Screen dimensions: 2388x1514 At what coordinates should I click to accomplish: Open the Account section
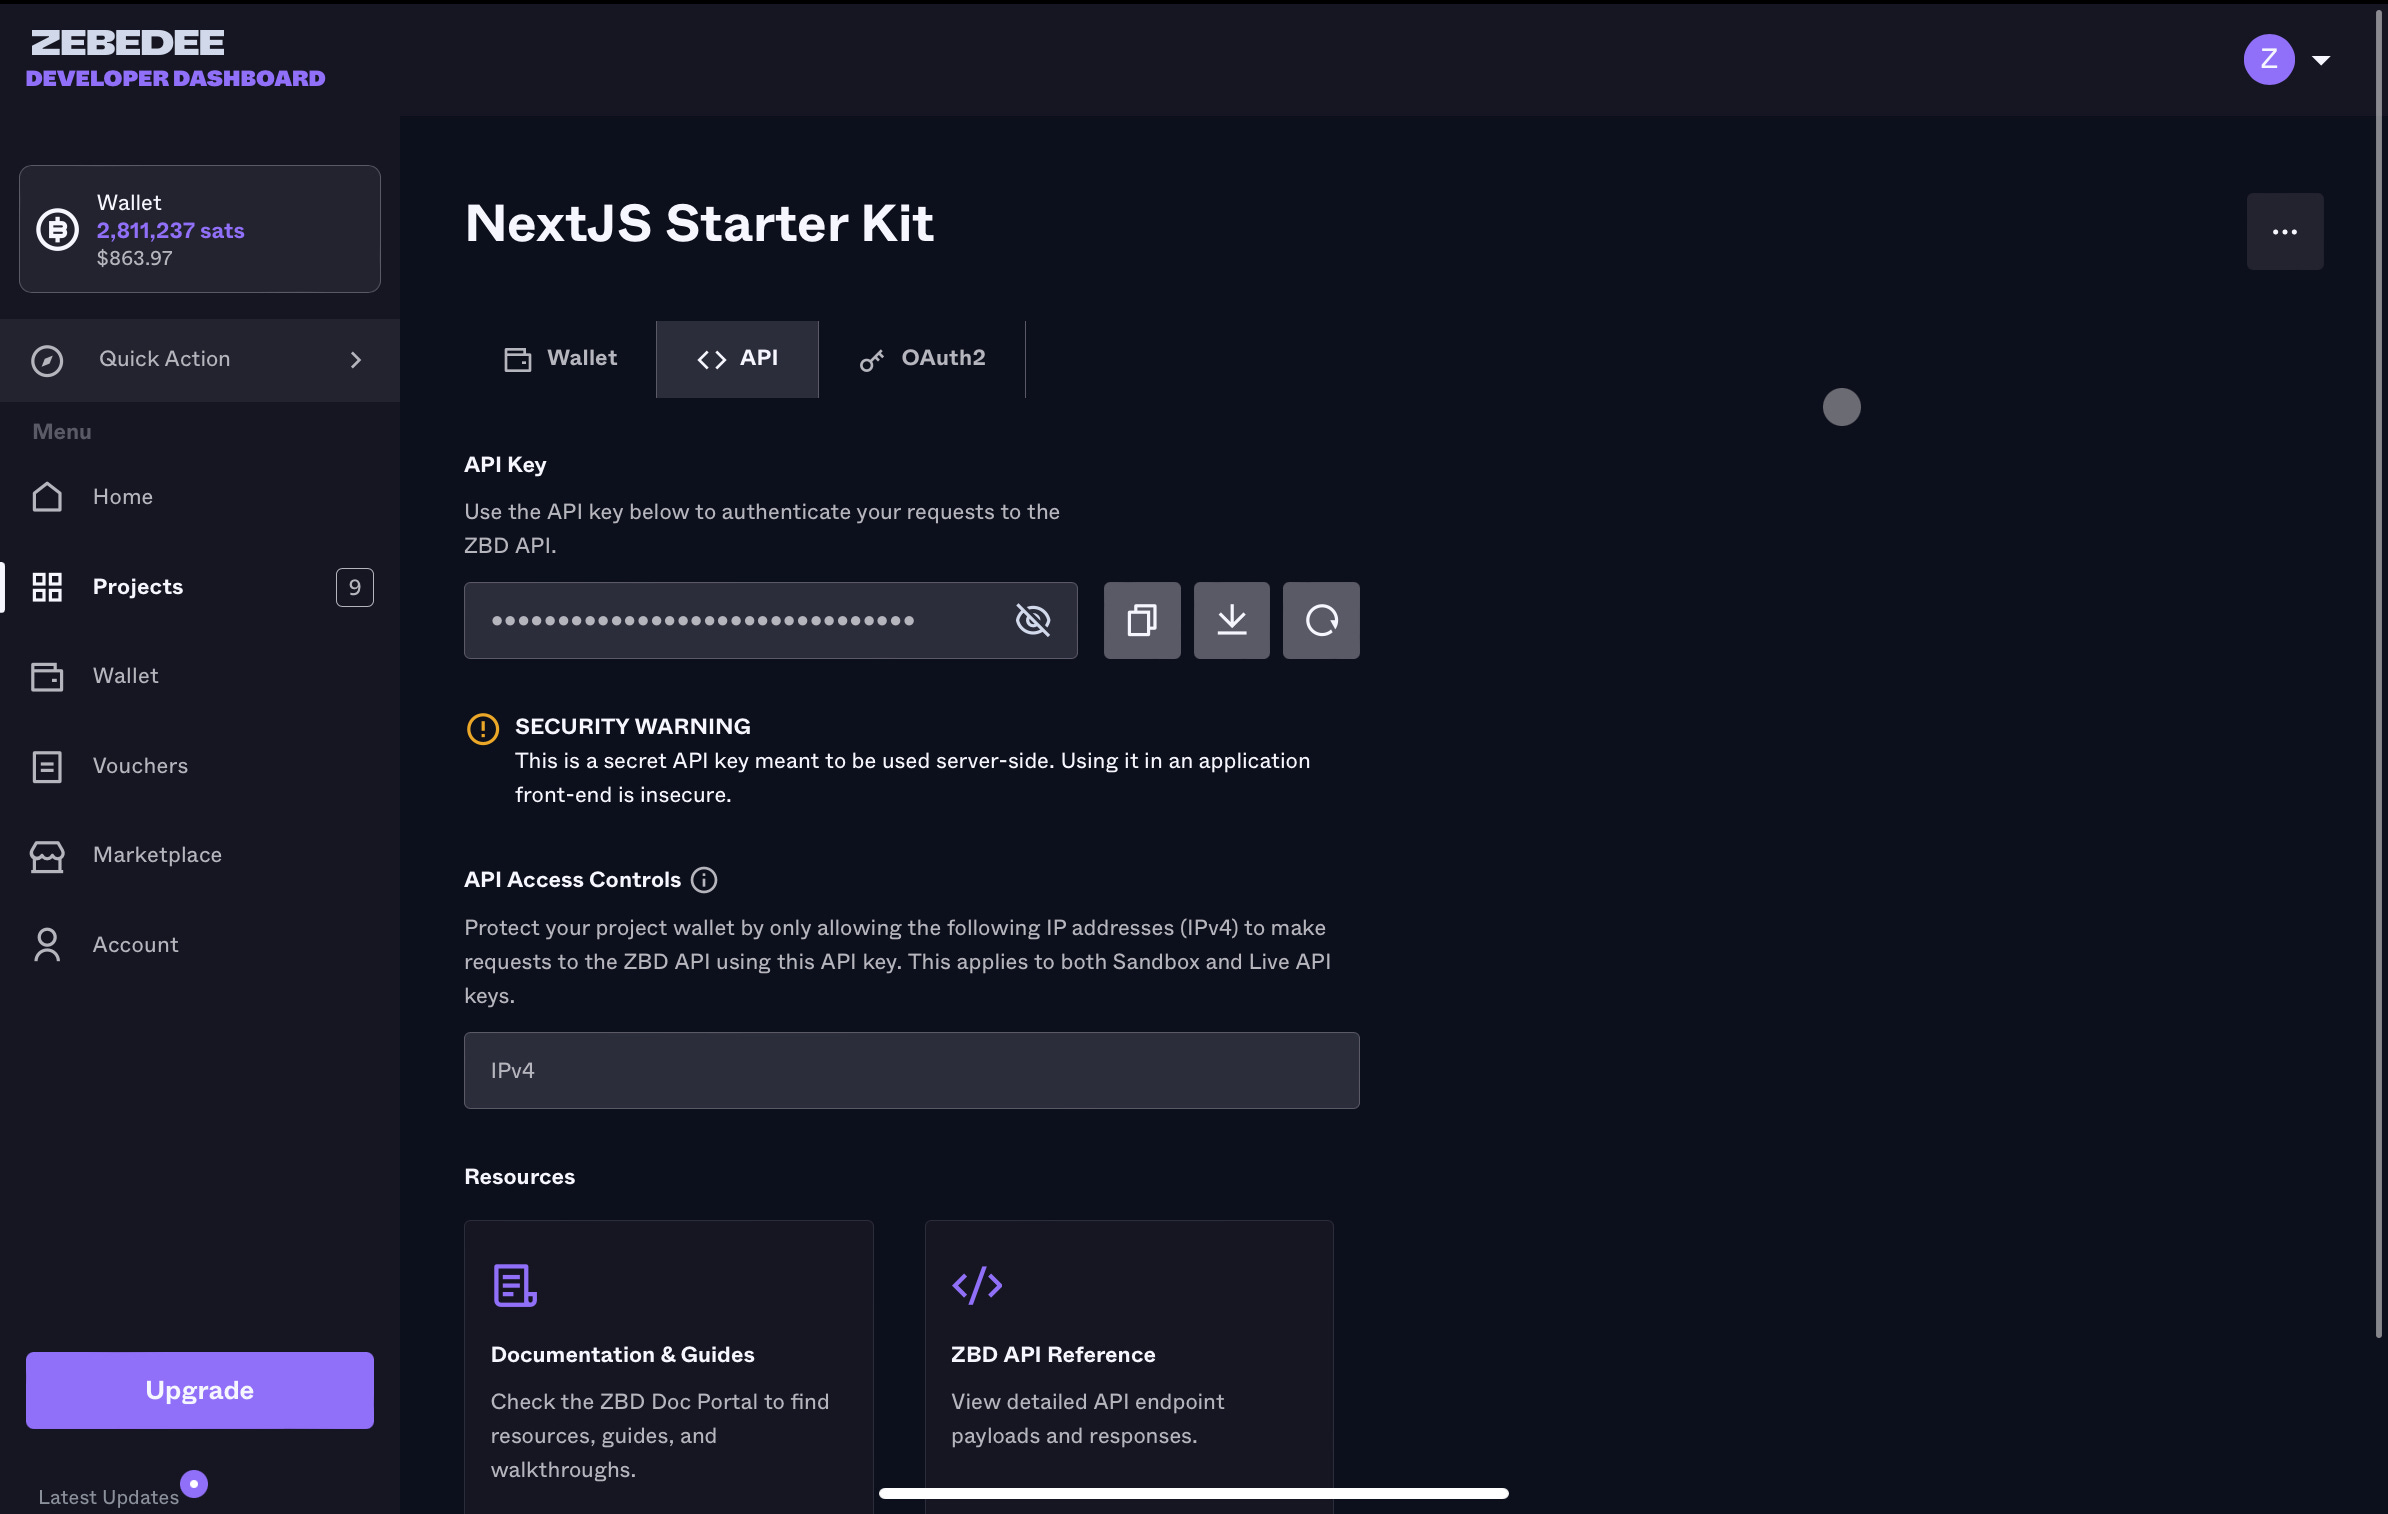tap(136, 944)
